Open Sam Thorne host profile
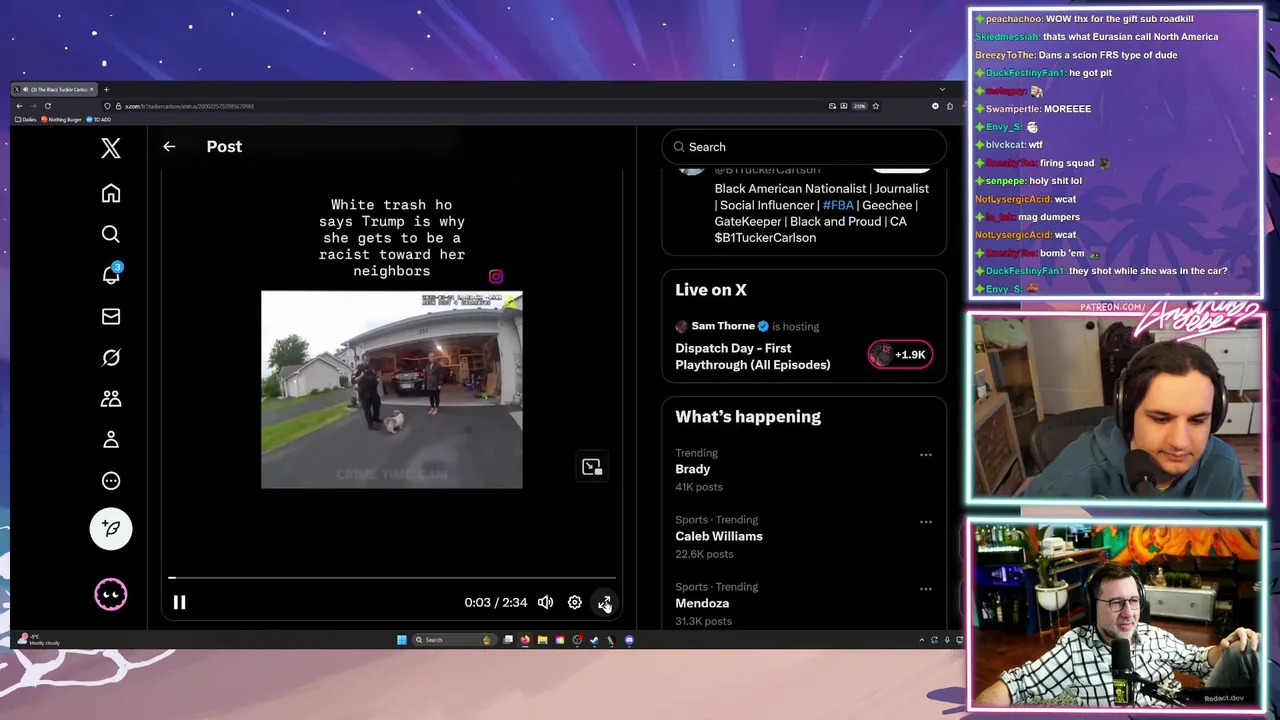Image resolution: width=1280 pixels, height=720 pixels. click(x=723, y=326)
